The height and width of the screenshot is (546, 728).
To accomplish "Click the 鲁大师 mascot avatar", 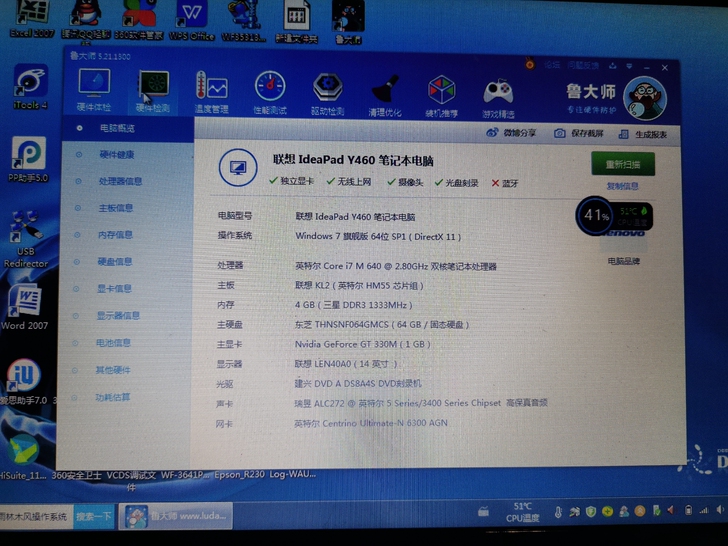I will coord(645,99).
